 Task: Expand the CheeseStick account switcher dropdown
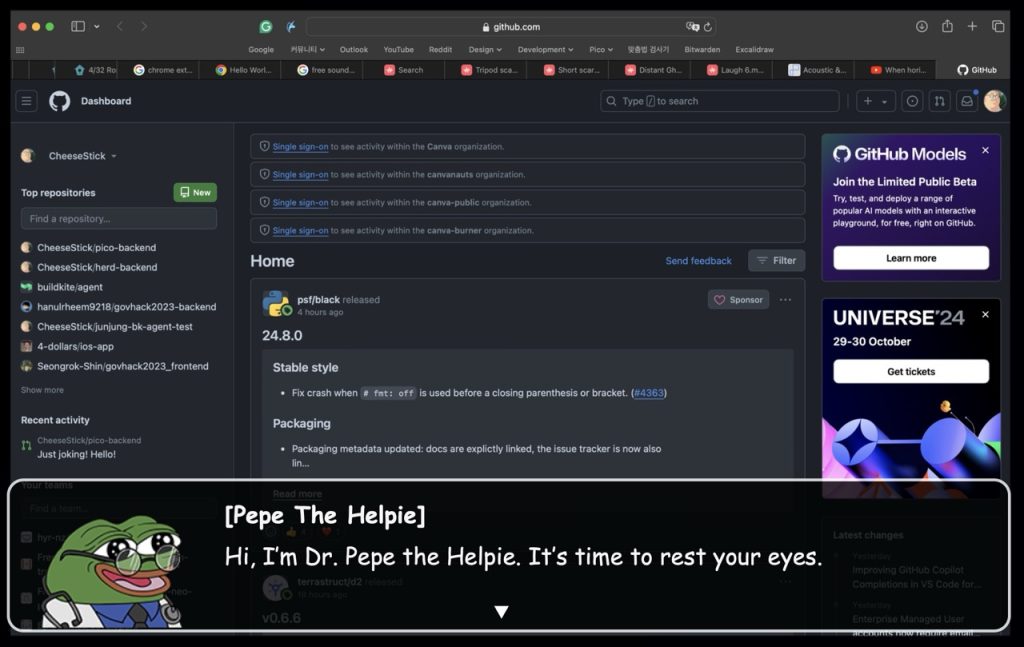(x=114, y=156)
